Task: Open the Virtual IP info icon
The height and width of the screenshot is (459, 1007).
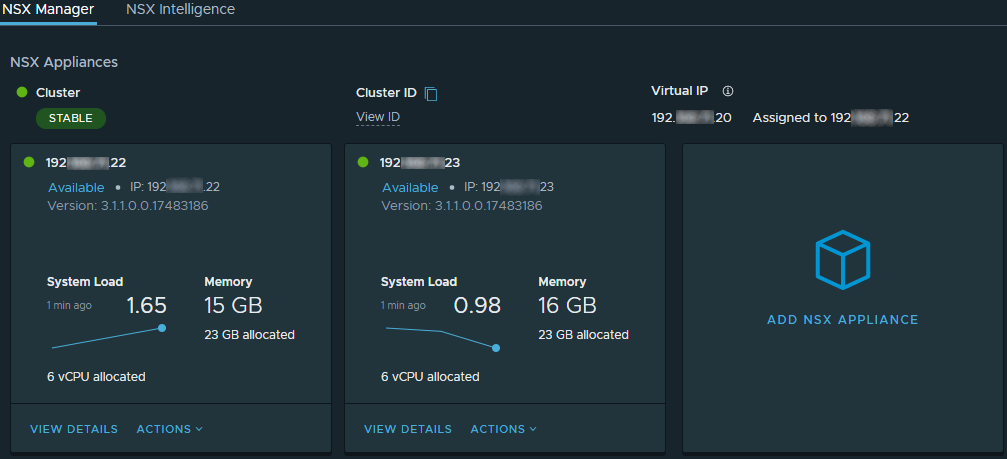Action: pos(728,91)
